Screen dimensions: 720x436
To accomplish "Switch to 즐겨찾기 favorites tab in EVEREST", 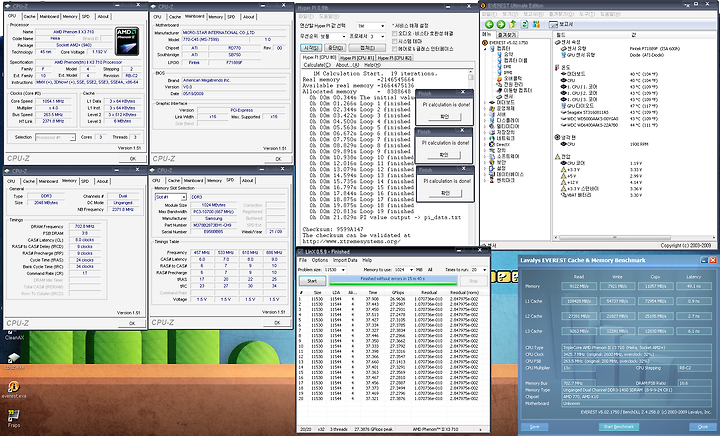I will [506, 35].
